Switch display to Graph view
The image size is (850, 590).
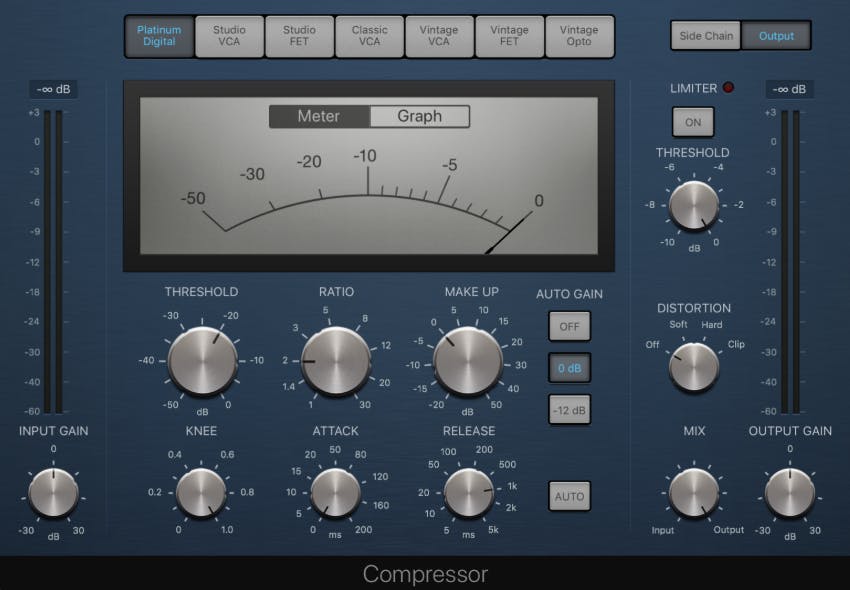(x=419, y=116)
